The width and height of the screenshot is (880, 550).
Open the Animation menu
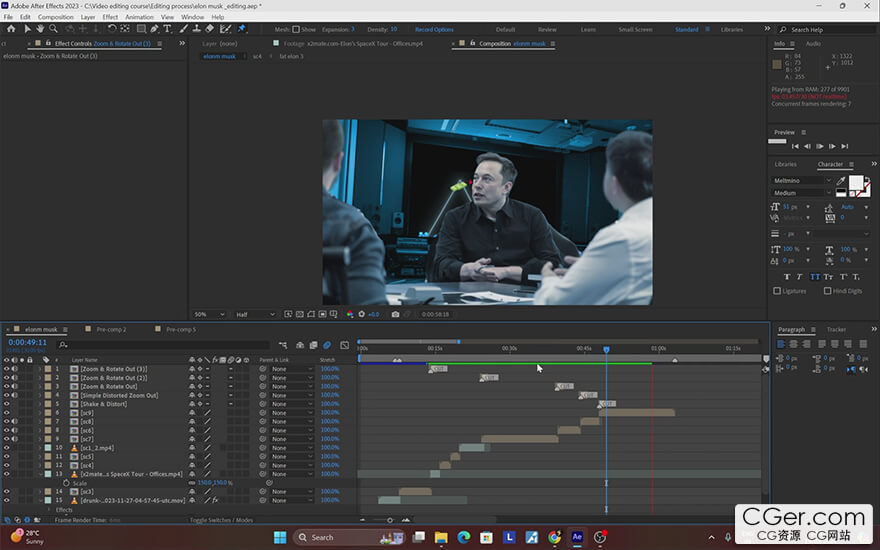(139, 17)
